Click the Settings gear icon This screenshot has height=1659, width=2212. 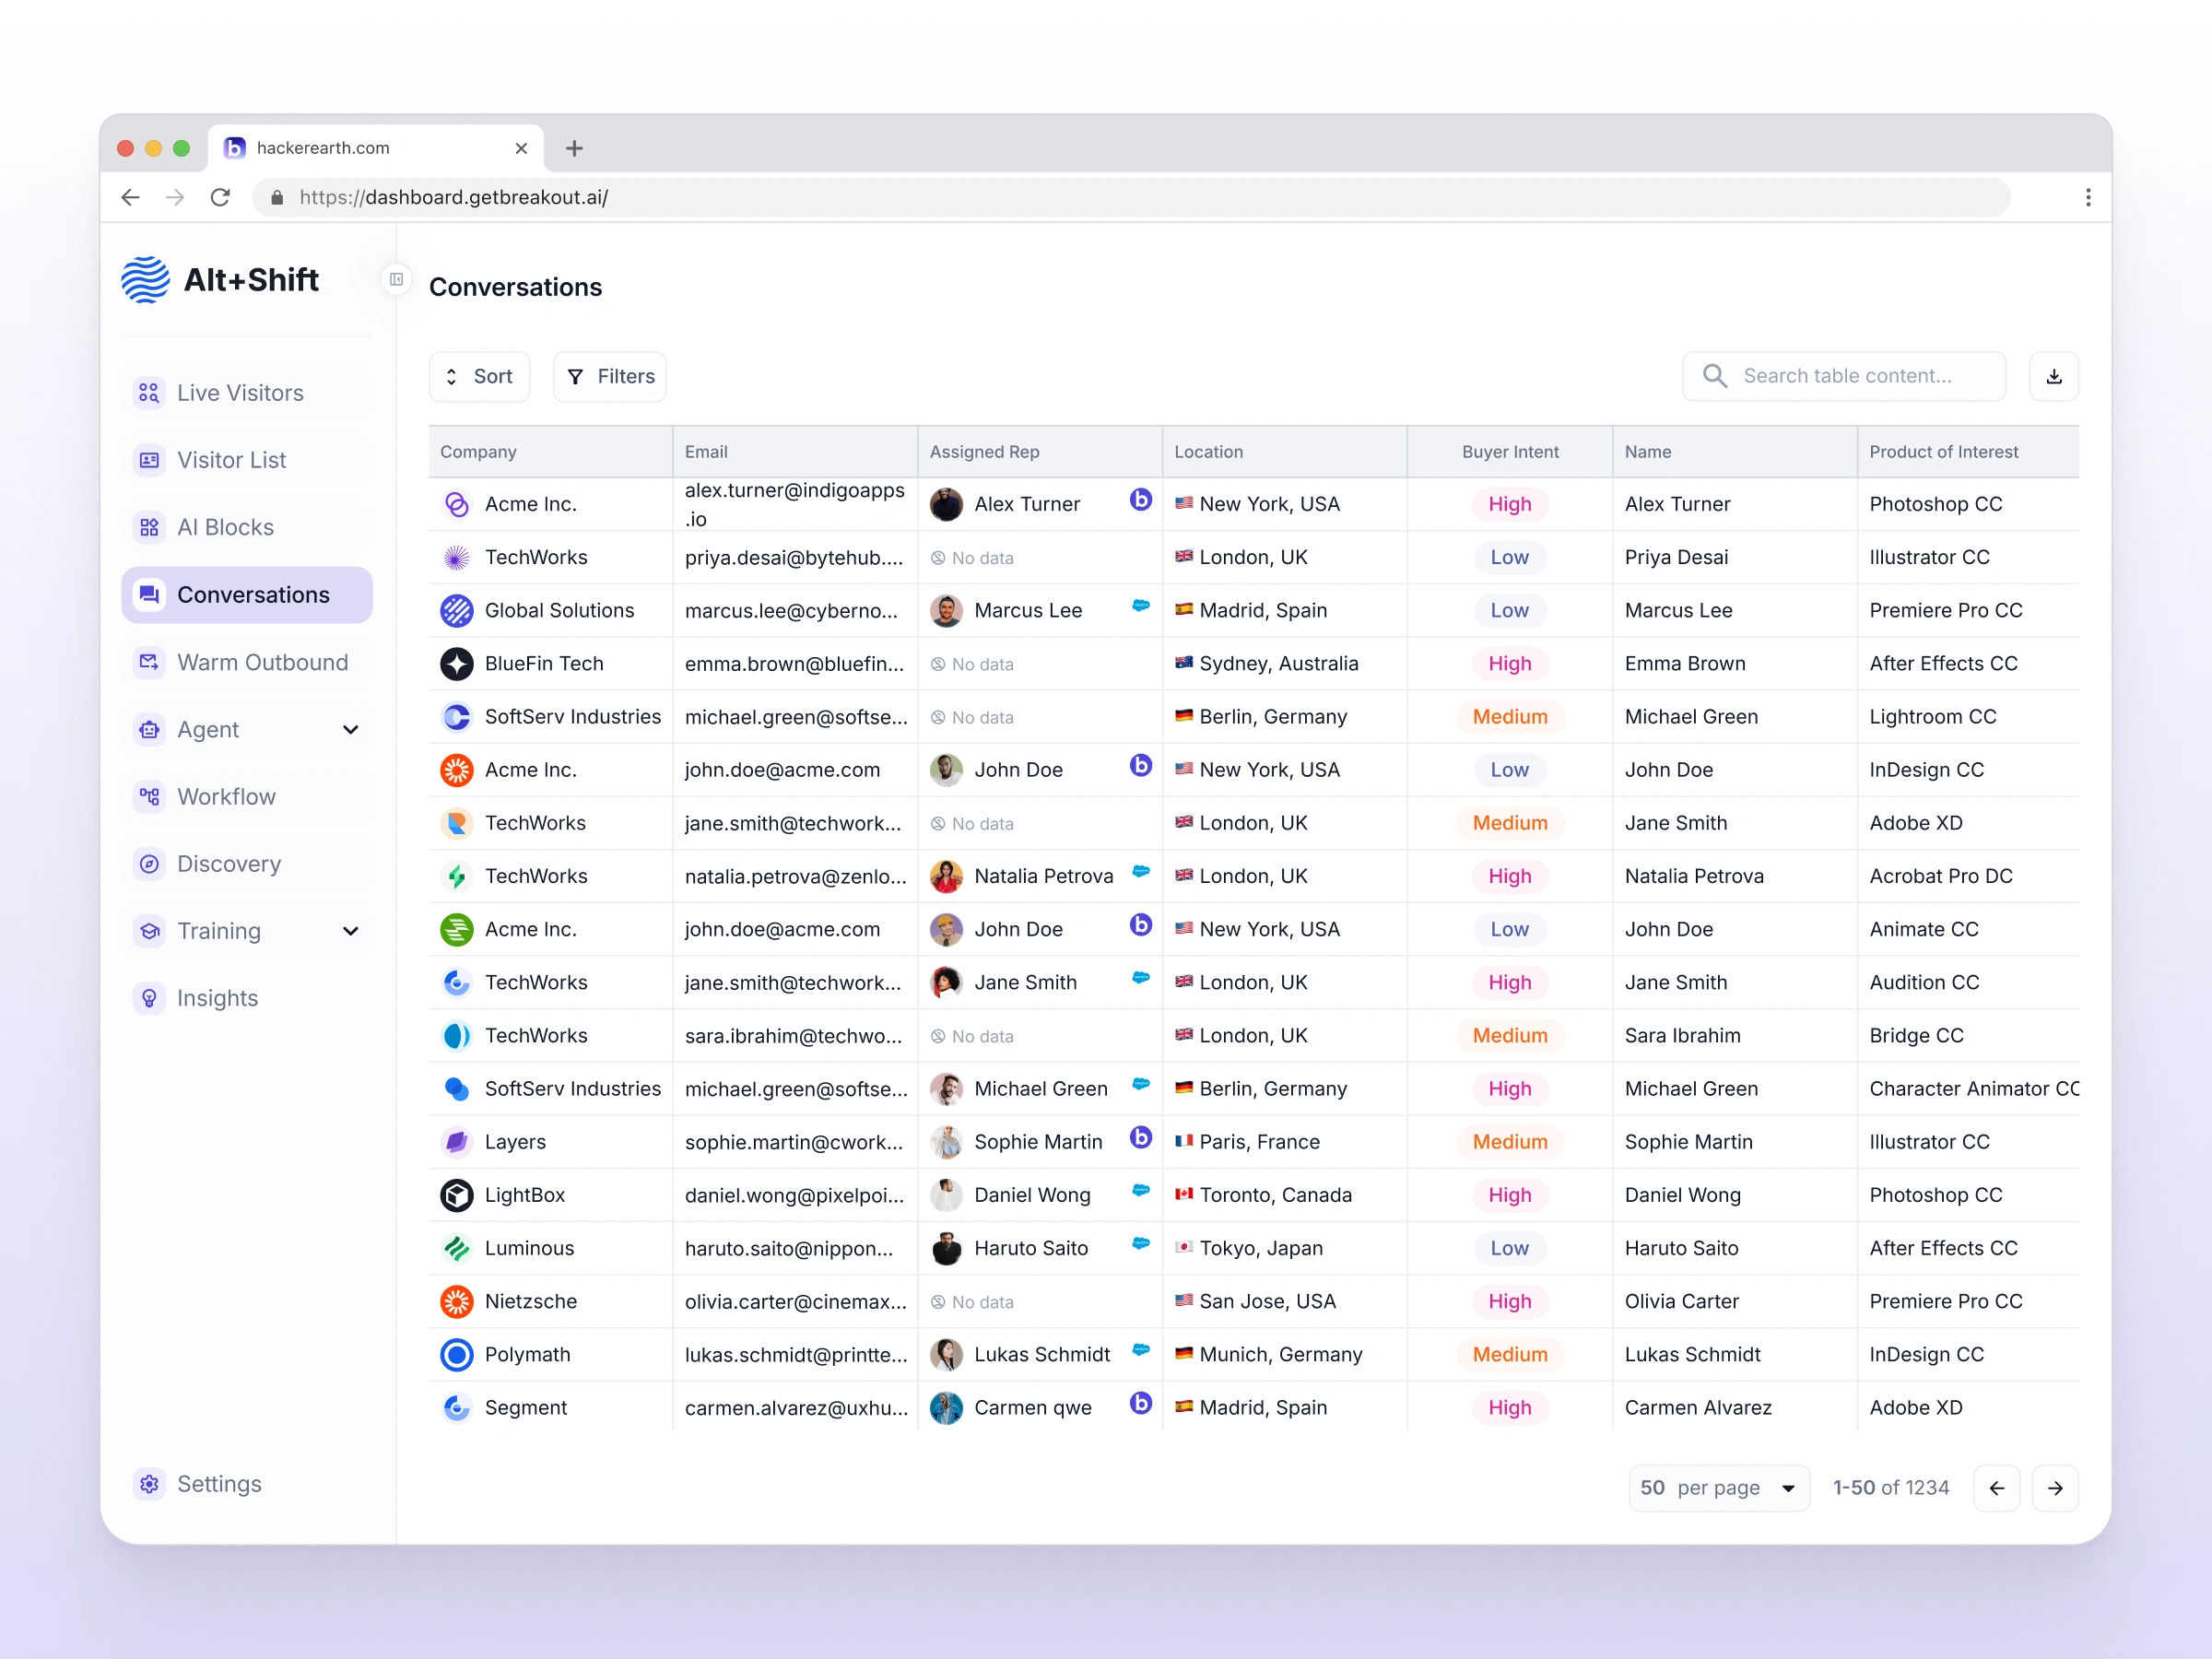pos(149,1484)
